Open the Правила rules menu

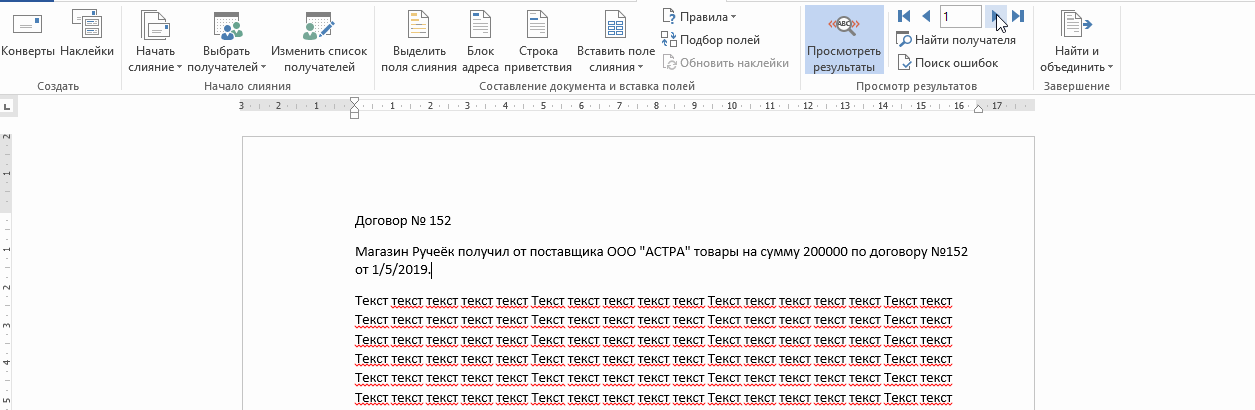tap(699, 17)
